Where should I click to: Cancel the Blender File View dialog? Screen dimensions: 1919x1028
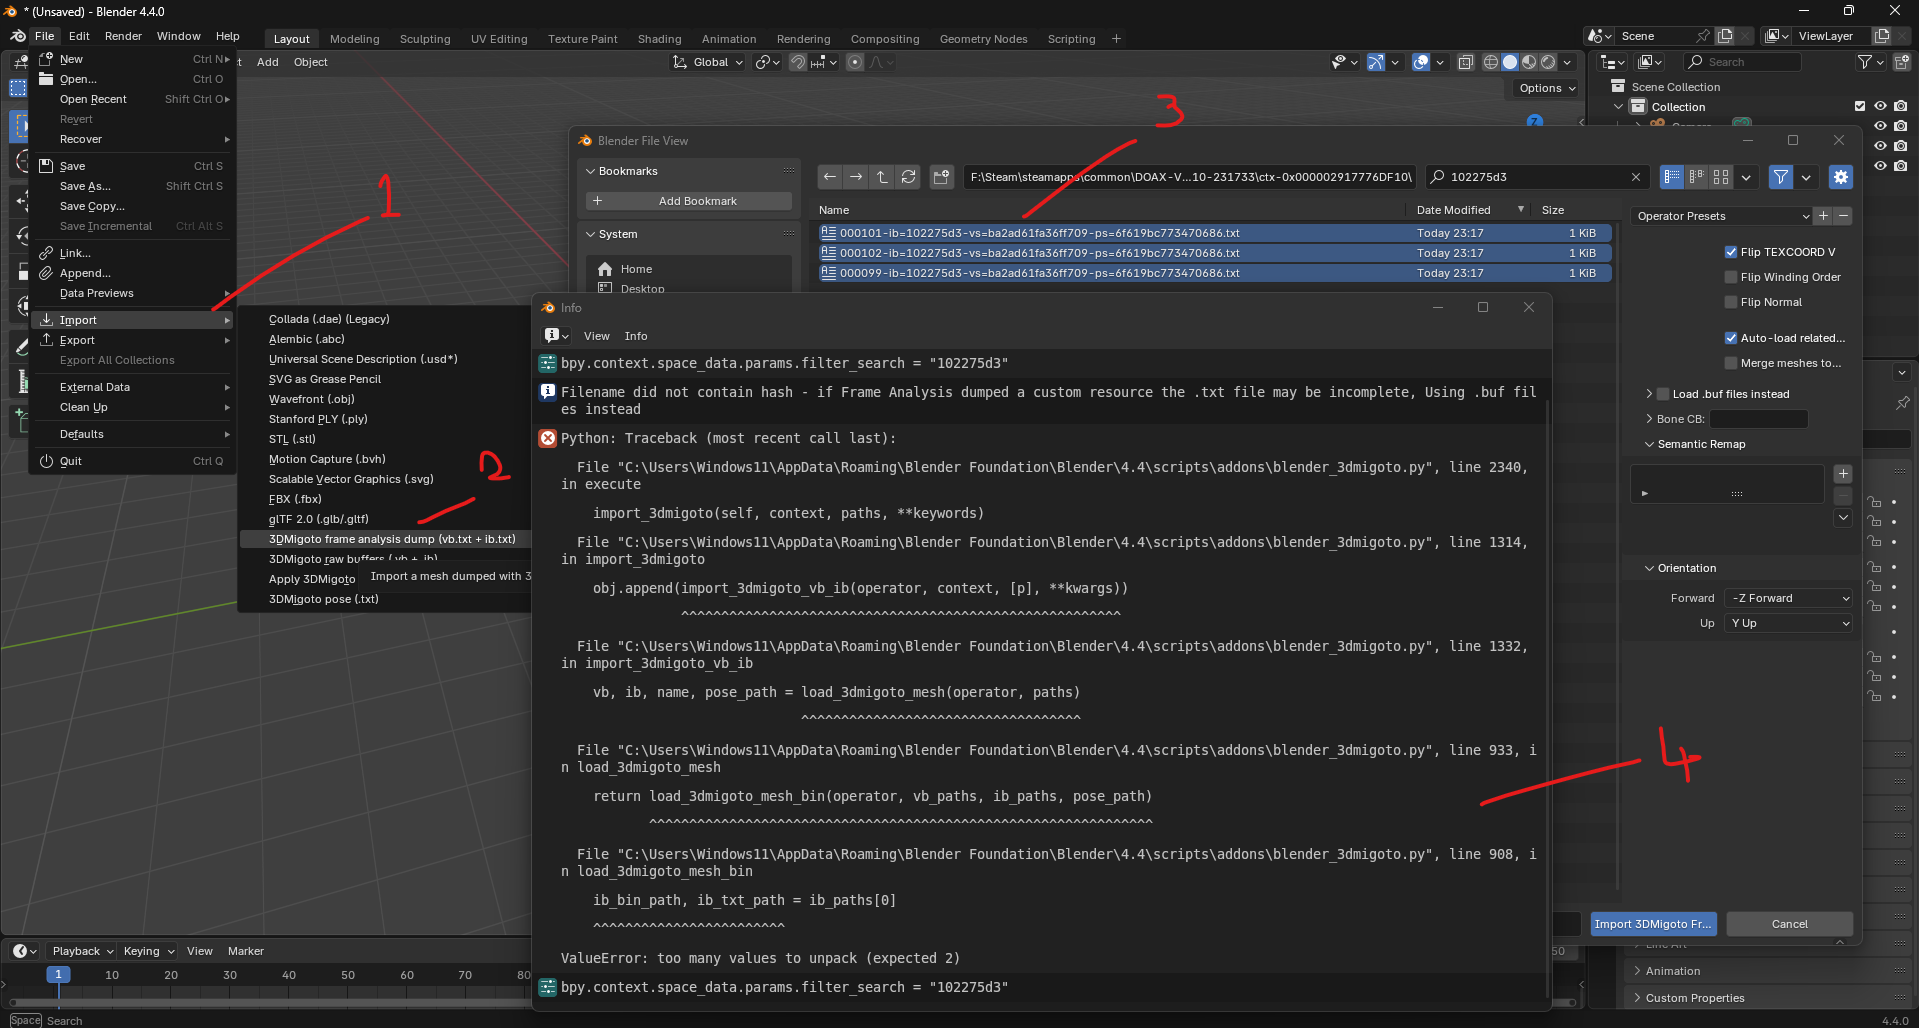[x=1789, y=924]
